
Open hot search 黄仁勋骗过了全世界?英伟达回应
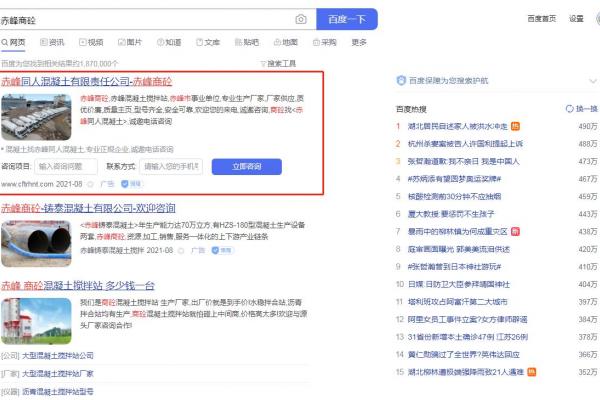pyautogui.click(x=463, y=355)
